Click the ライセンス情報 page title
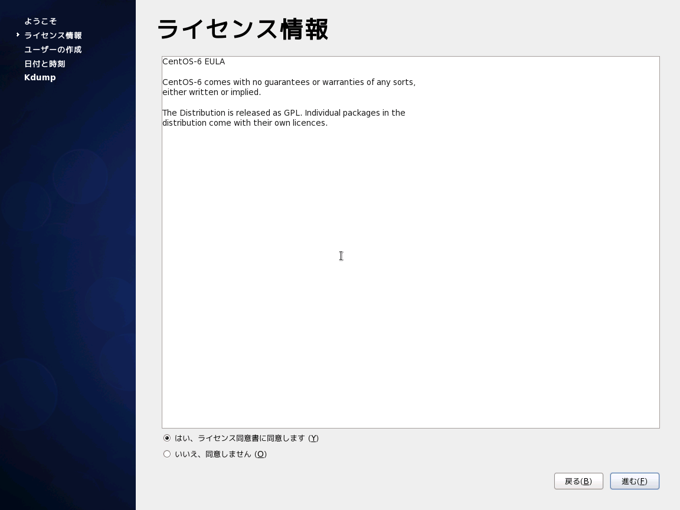 [x=243, y=29]
